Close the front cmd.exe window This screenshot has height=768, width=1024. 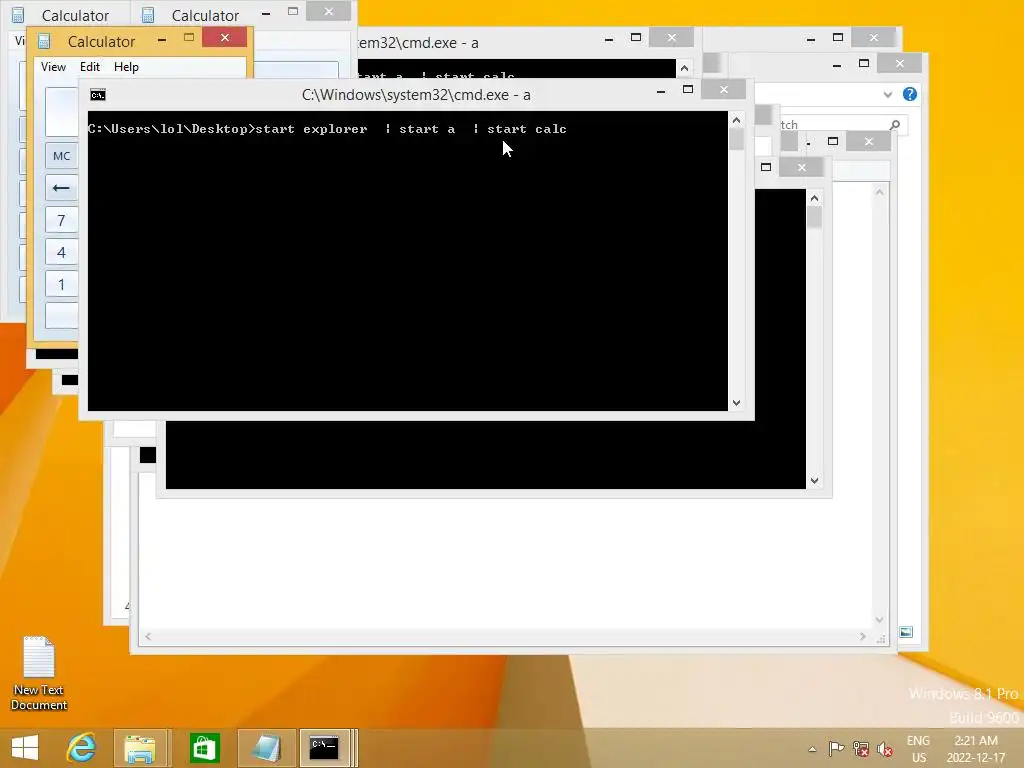[x=724, y=89]
